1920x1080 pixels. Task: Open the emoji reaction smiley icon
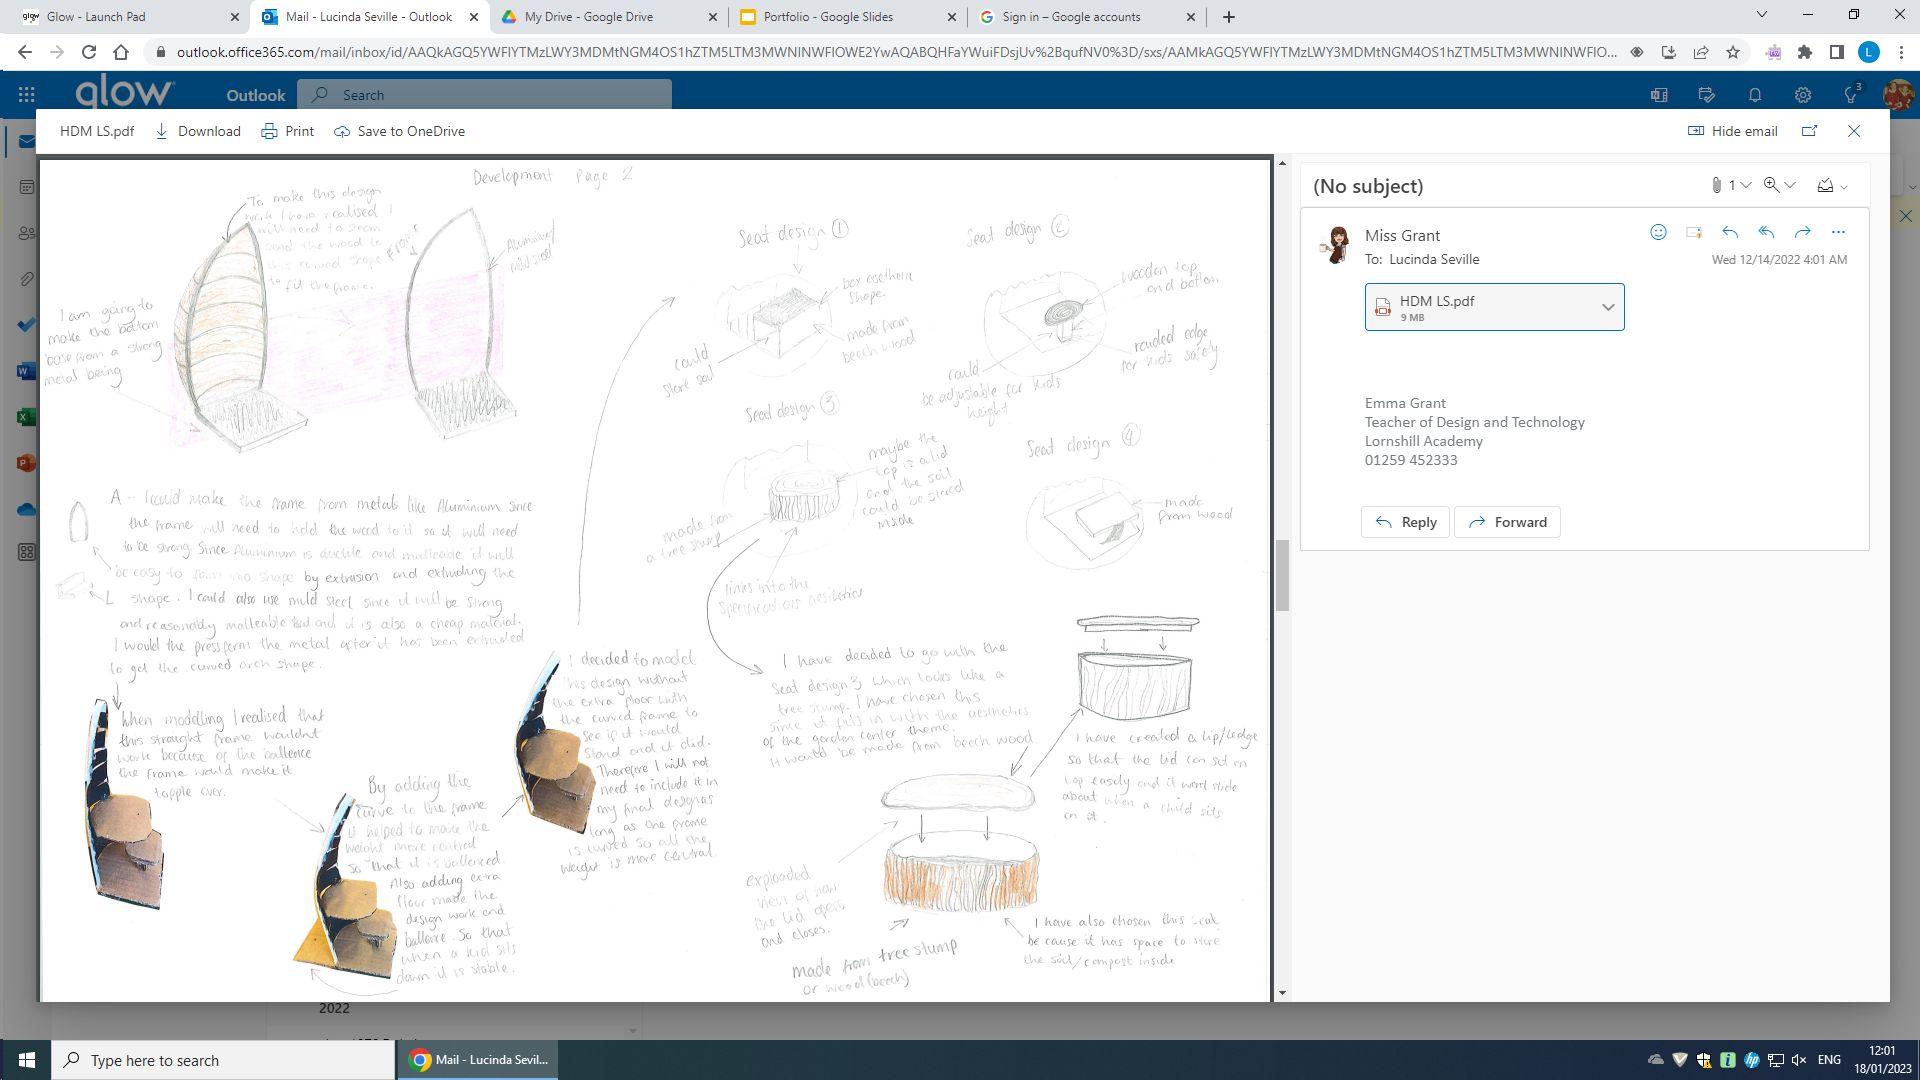tap(1658, 232)
